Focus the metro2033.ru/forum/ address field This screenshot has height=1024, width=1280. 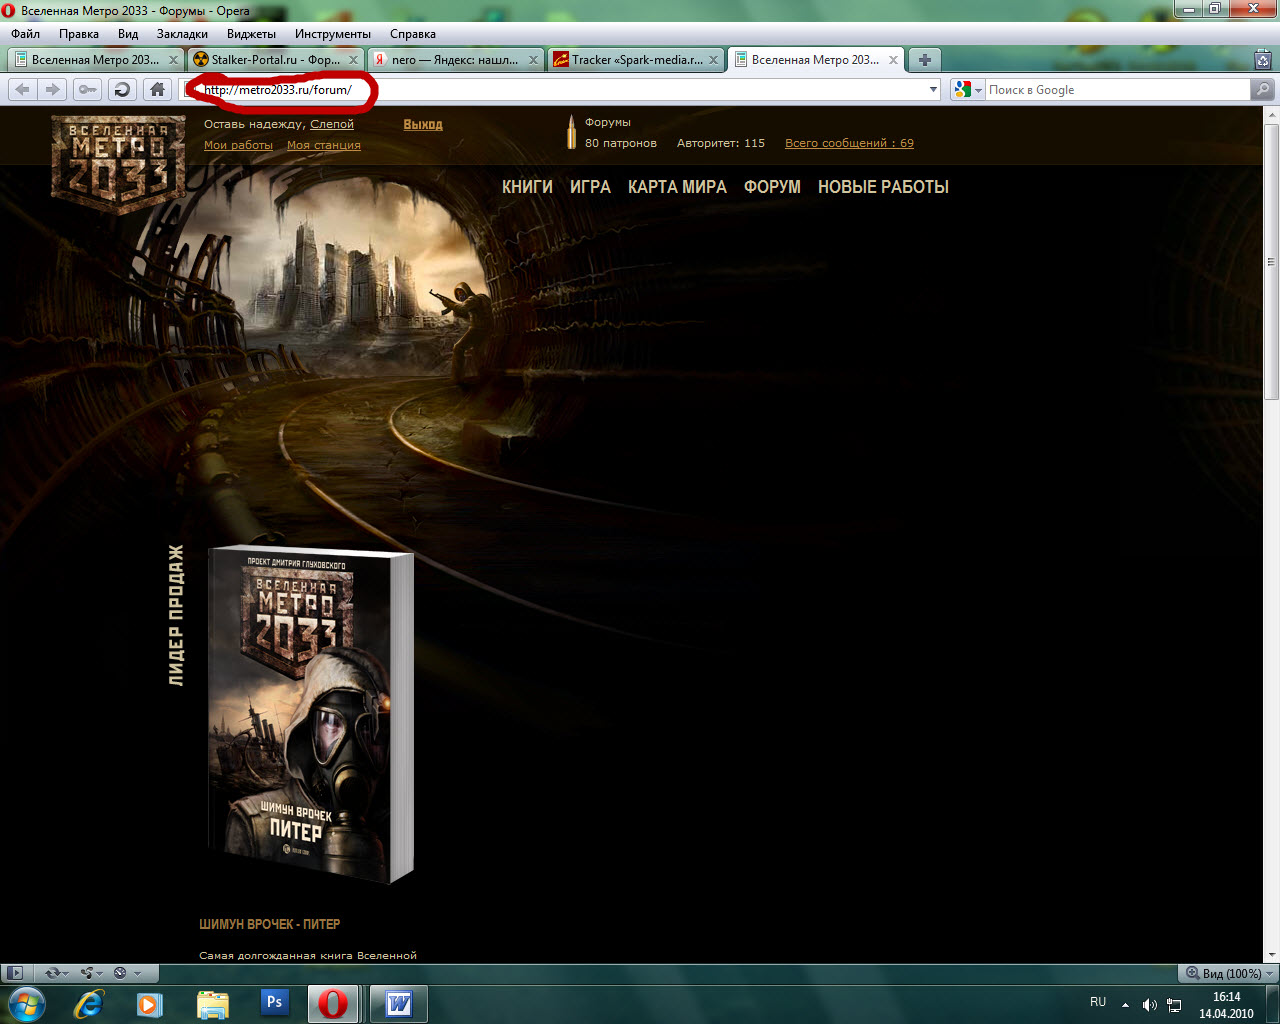click(560, 90)
